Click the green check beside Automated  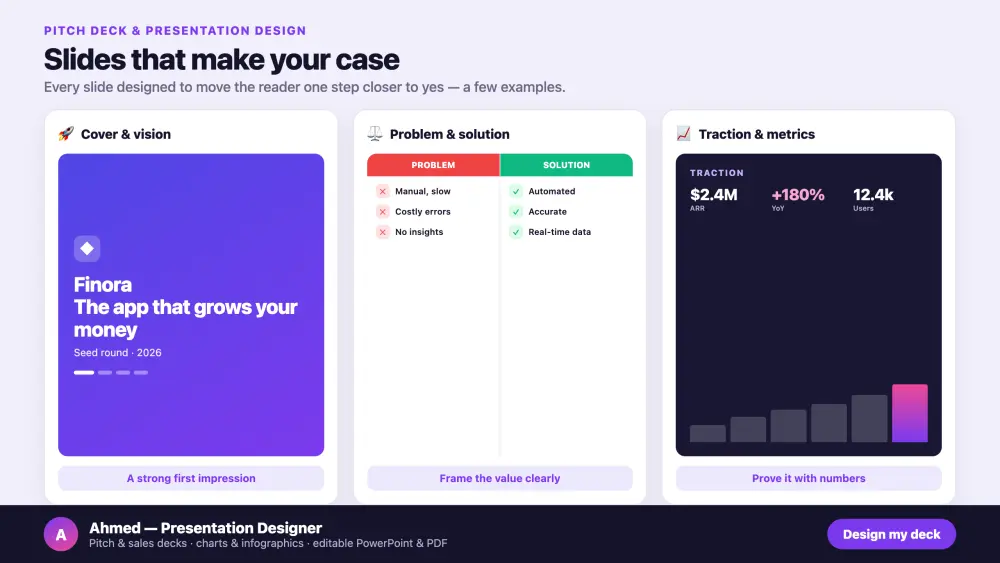[x=516, y=191]
